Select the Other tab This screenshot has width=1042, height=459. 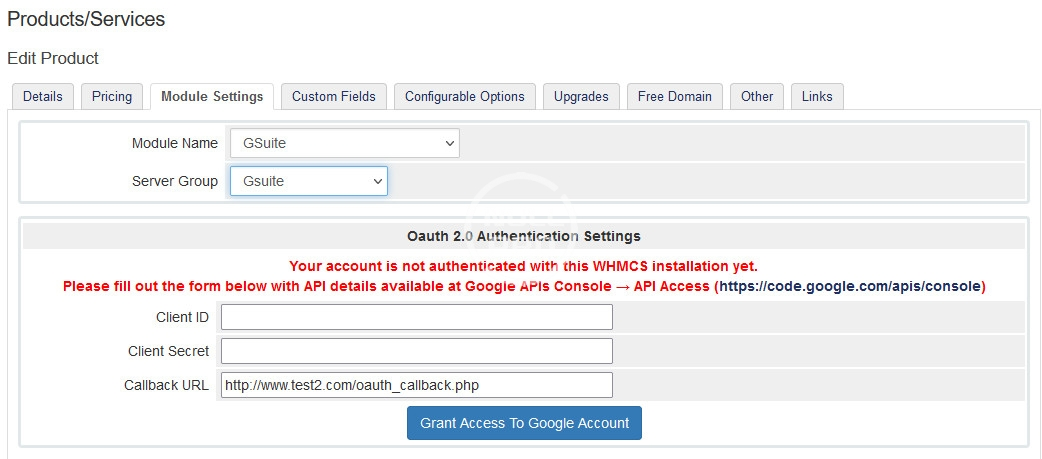[757, 96]
